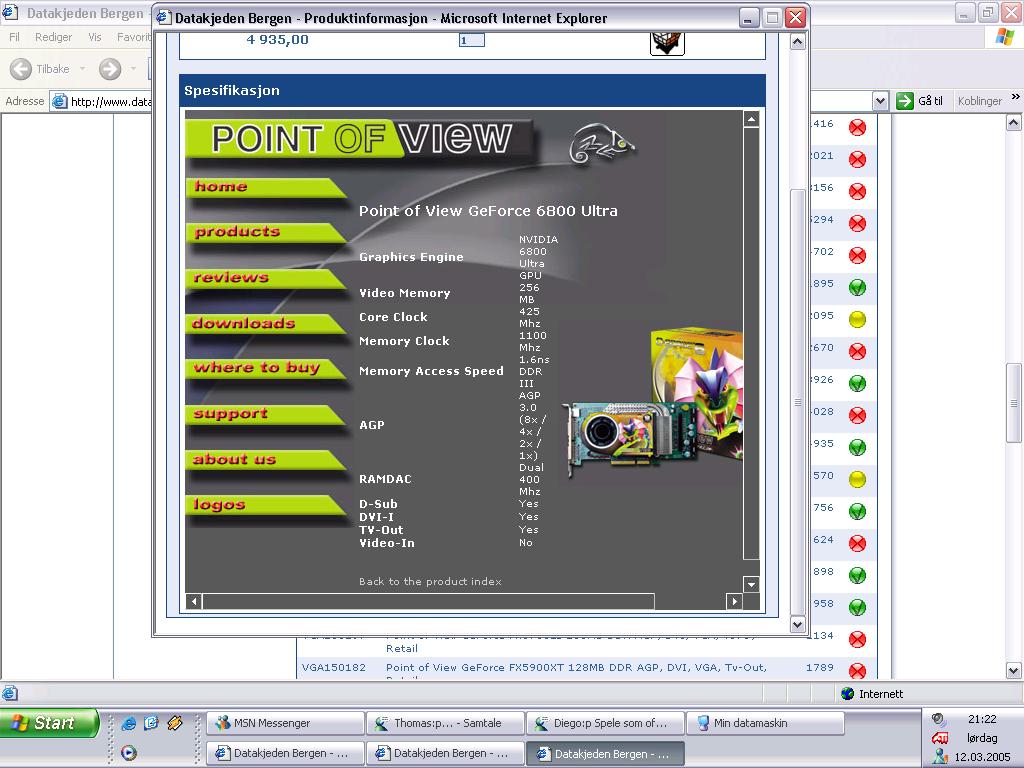1024x768 pixels.
Task: Open Windows Media Player from quick launch
Action: [x=128, y=753]
